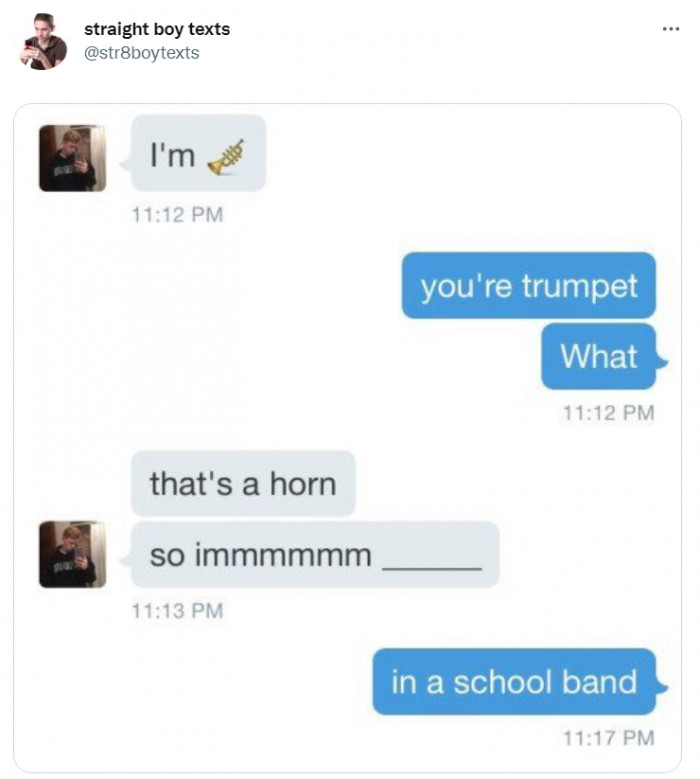Tap the gray "that's a horn" bubble
This screenshot has height=779, width=700.
point(243,483)
